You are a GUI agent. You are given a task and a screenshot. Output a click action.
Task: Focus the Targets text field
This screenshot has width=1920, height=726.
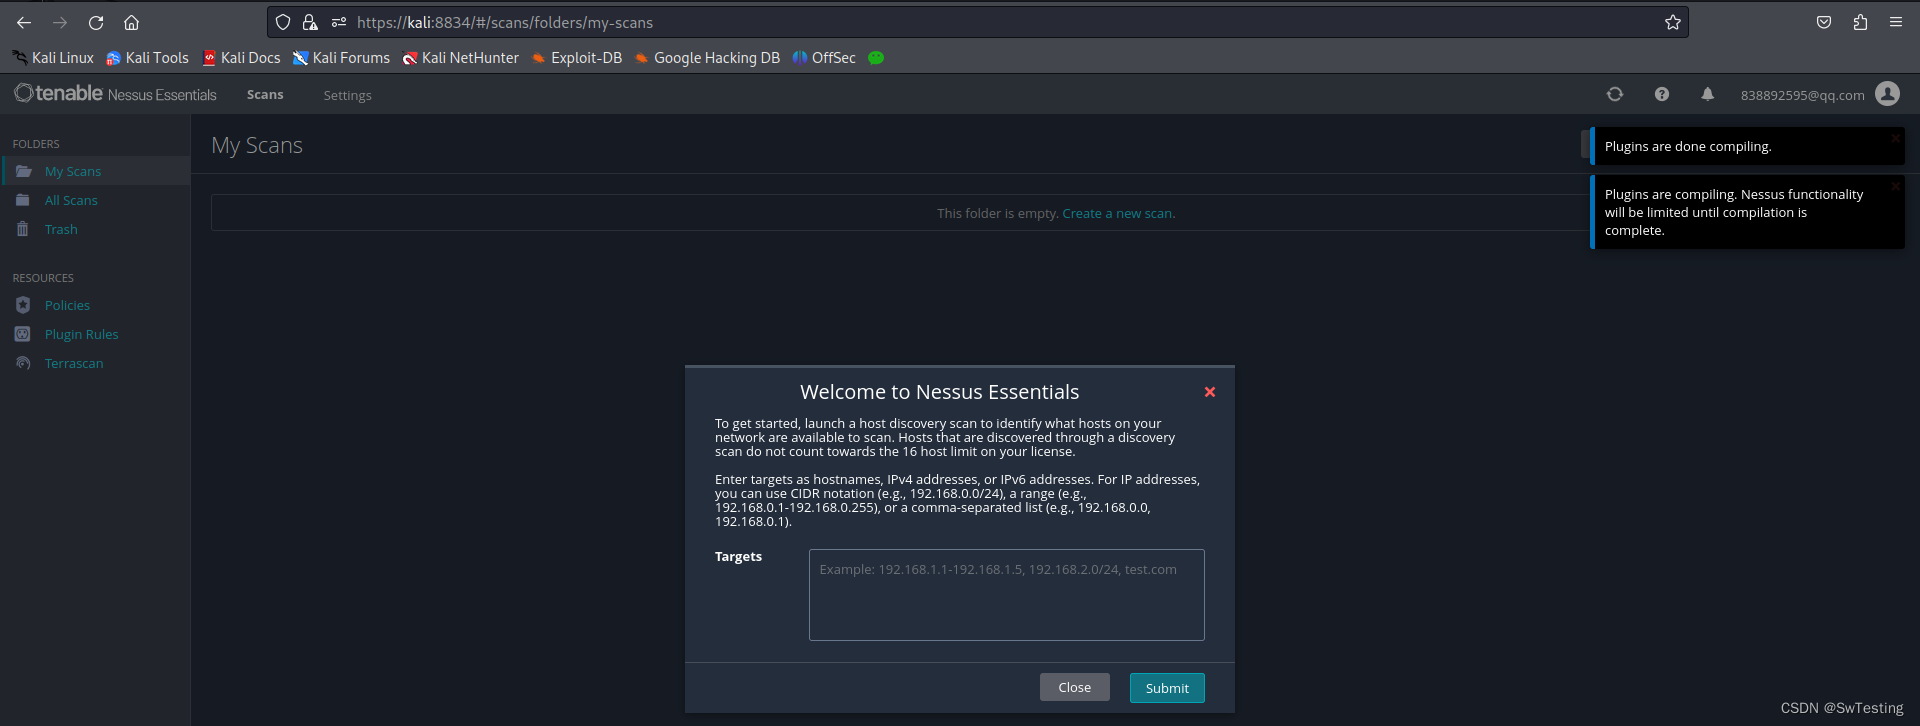tap(1006, 595)
